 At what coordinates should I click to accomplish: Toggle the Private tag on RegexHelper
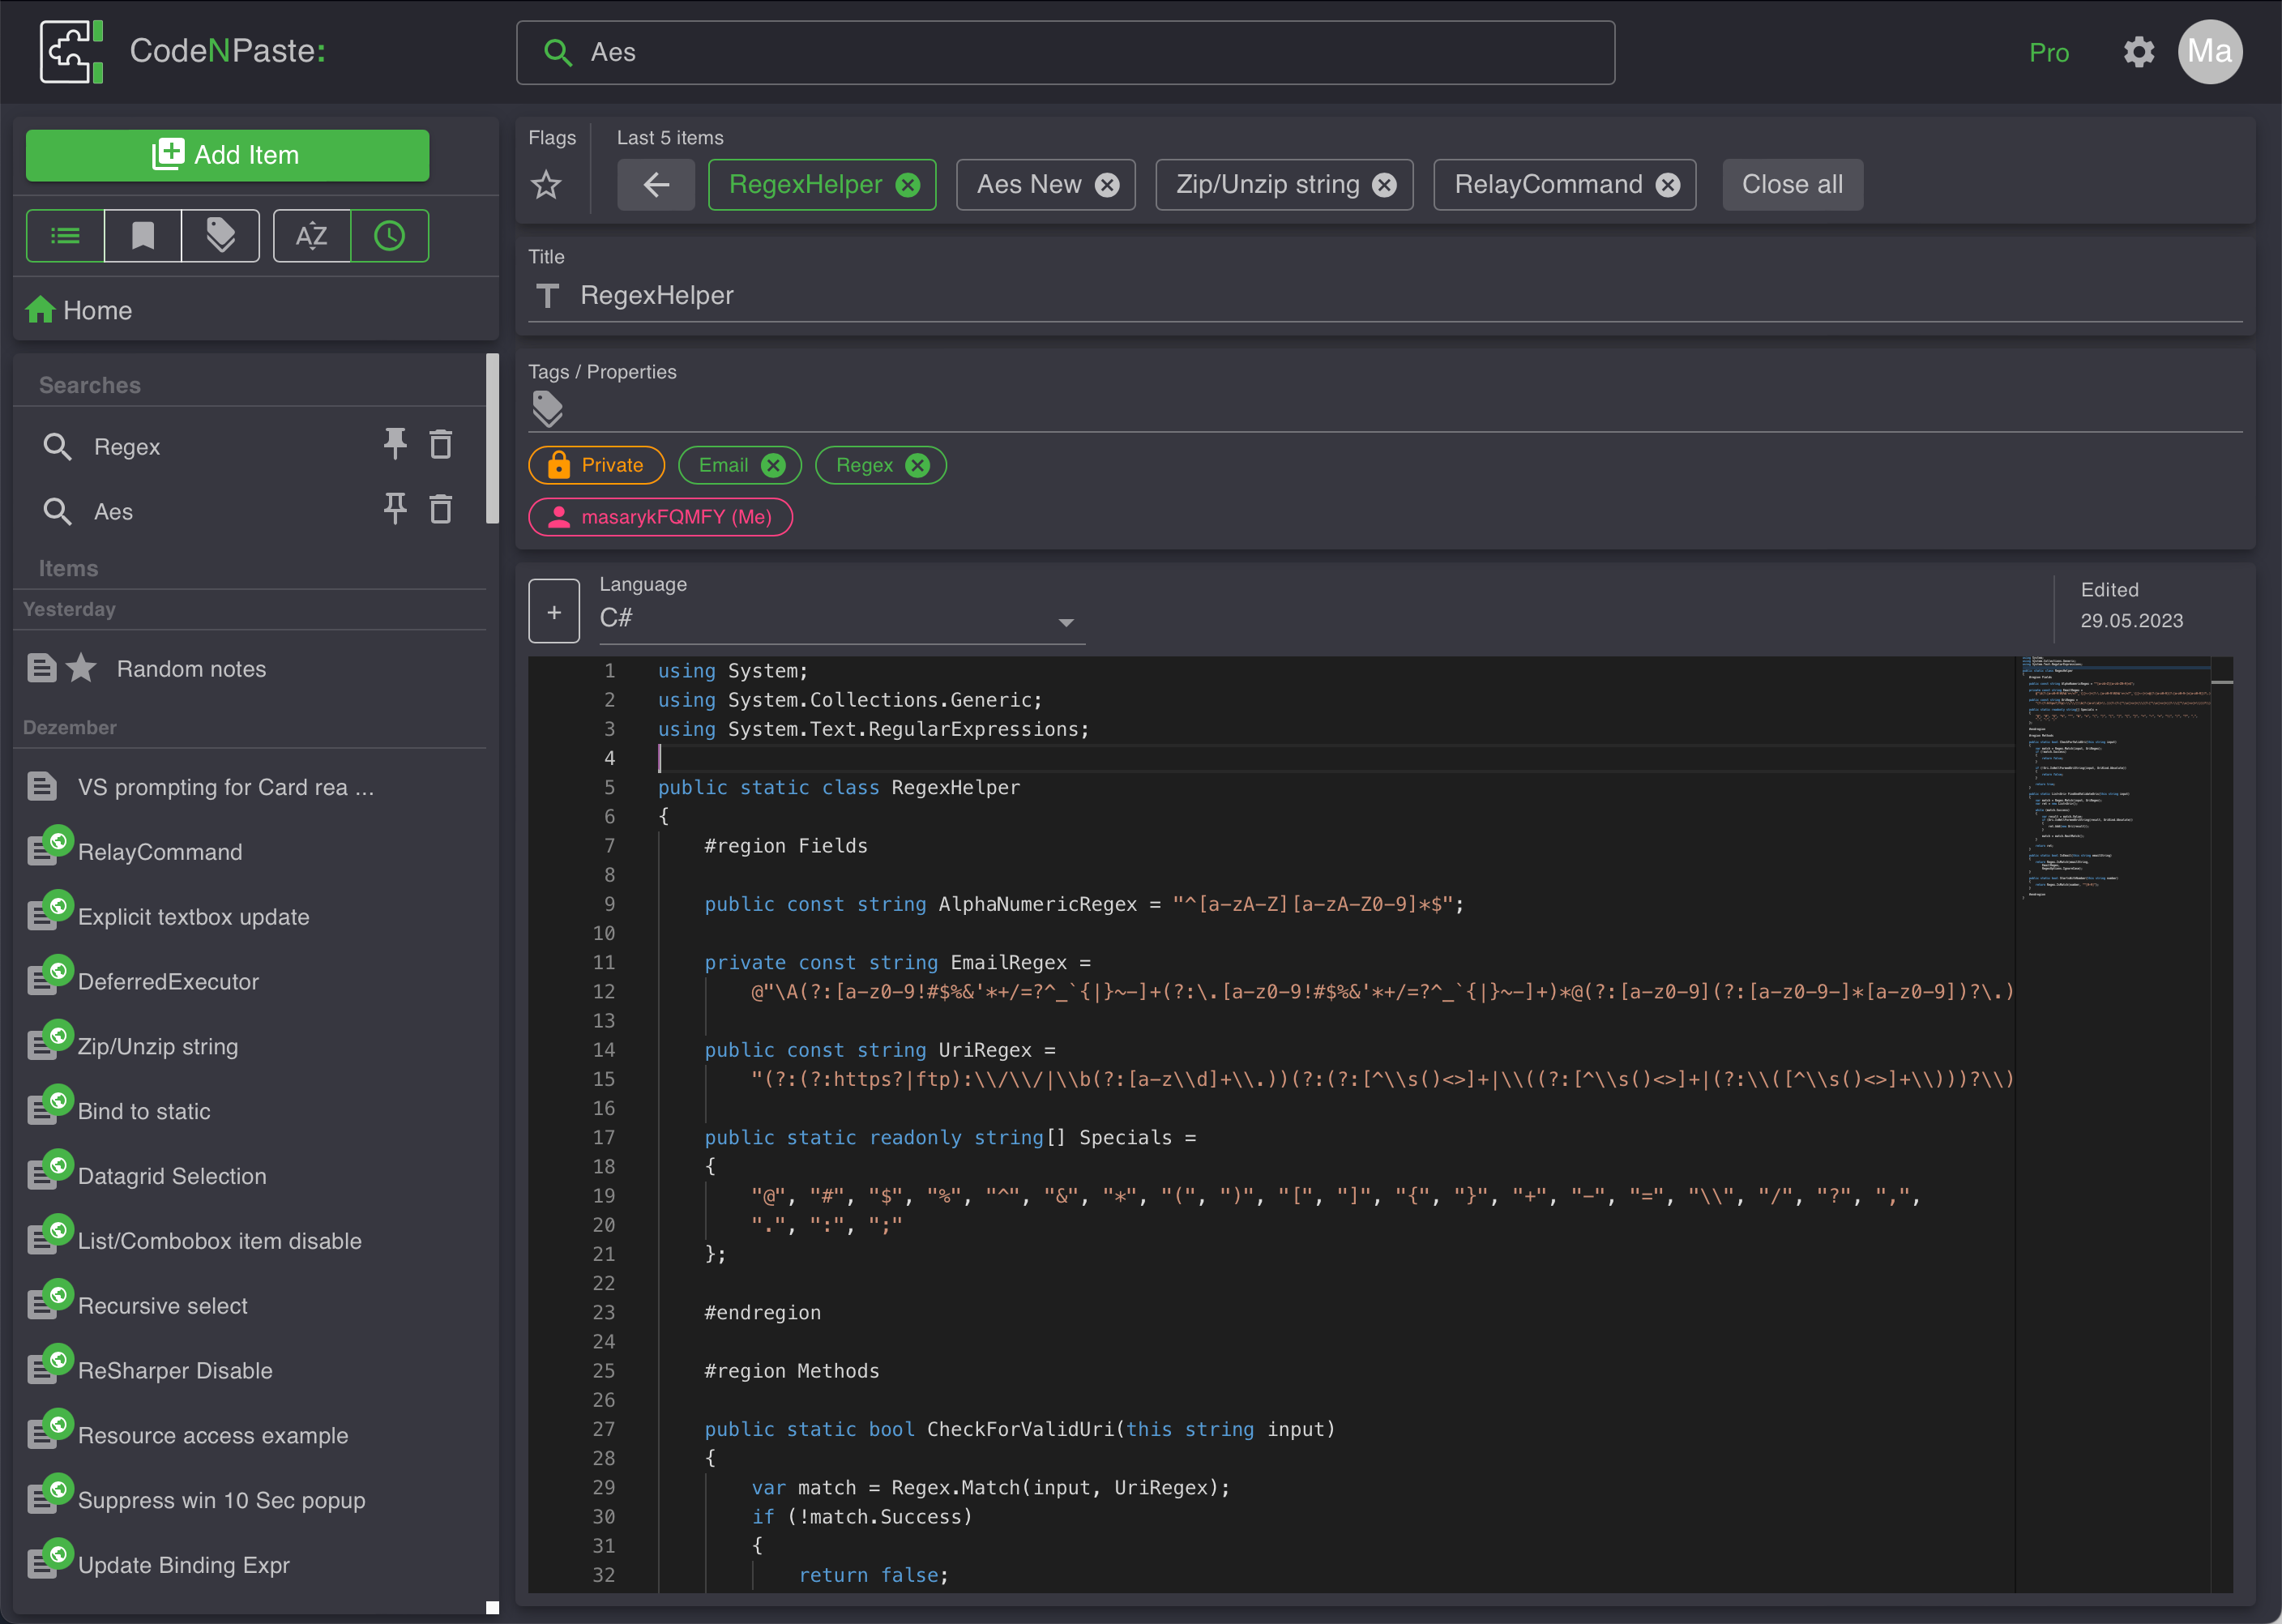click(596, 464)
